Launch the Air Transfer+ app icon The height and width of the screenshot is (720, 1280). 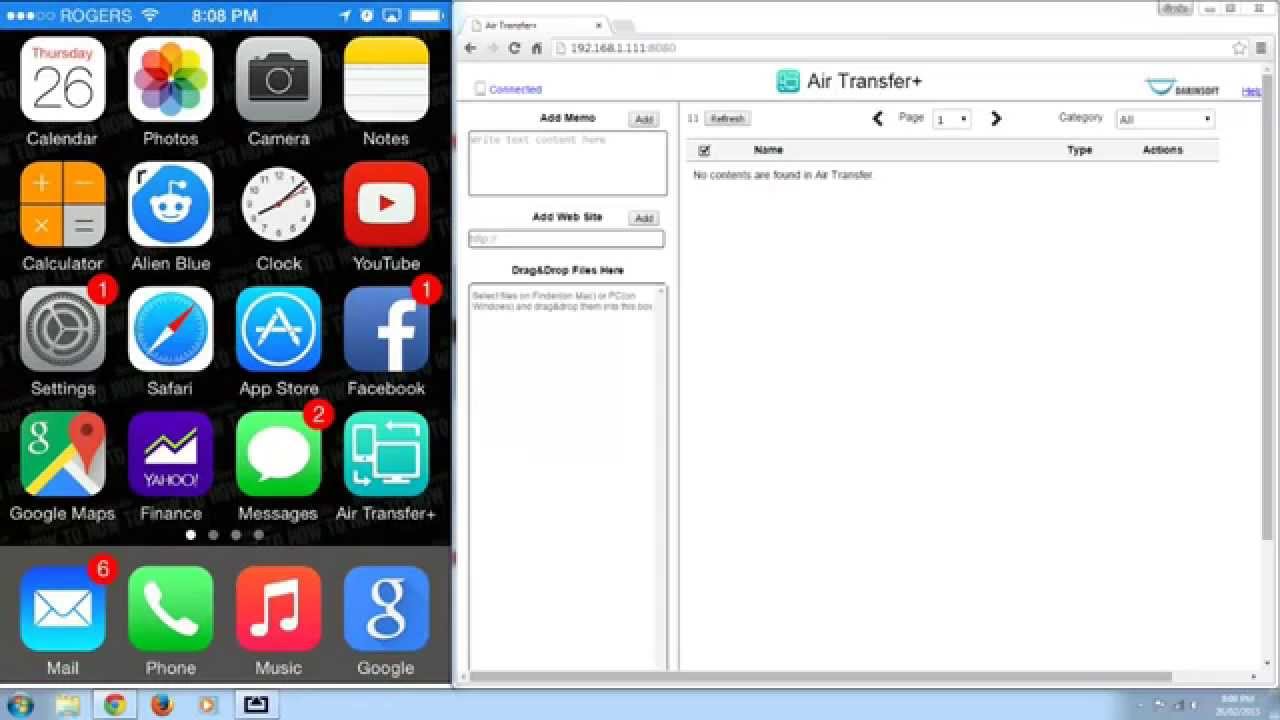pos(386,454)
